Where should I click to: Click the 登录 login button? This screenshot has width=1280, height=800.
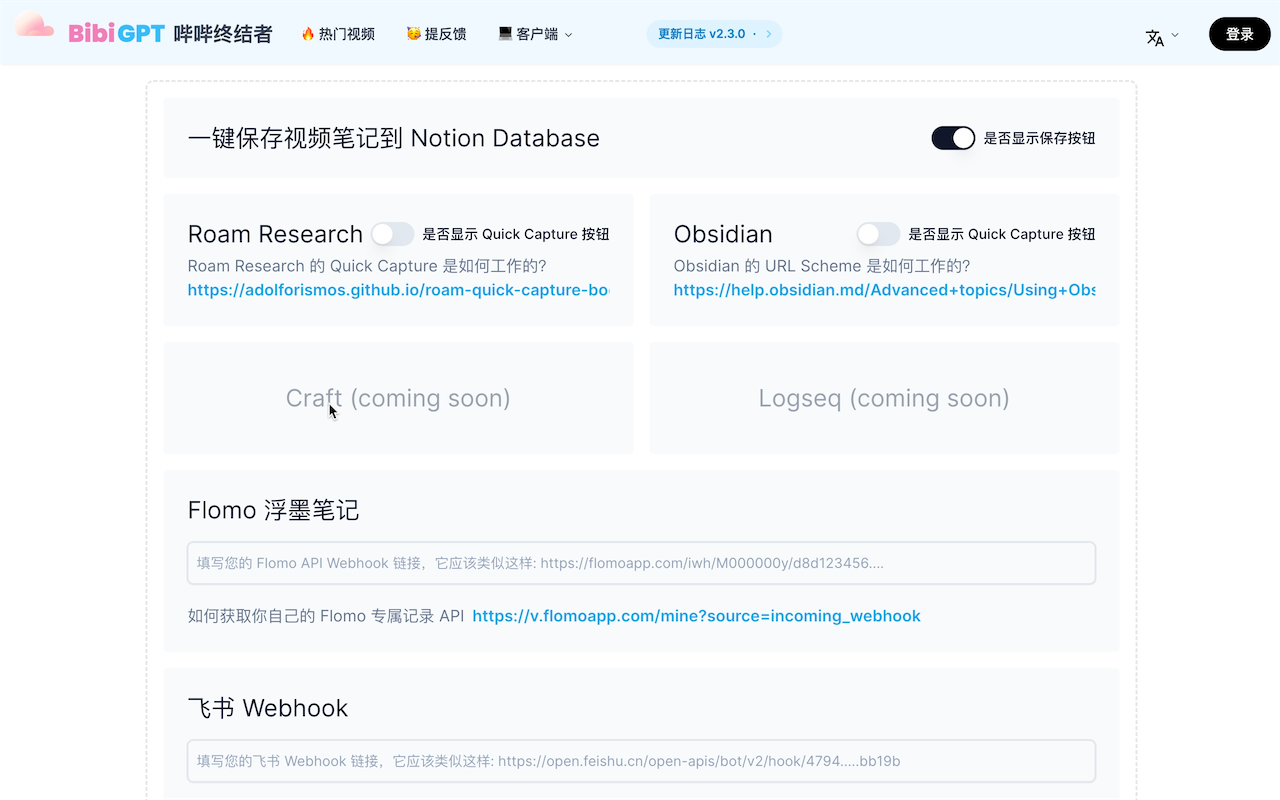[1239, 33]
